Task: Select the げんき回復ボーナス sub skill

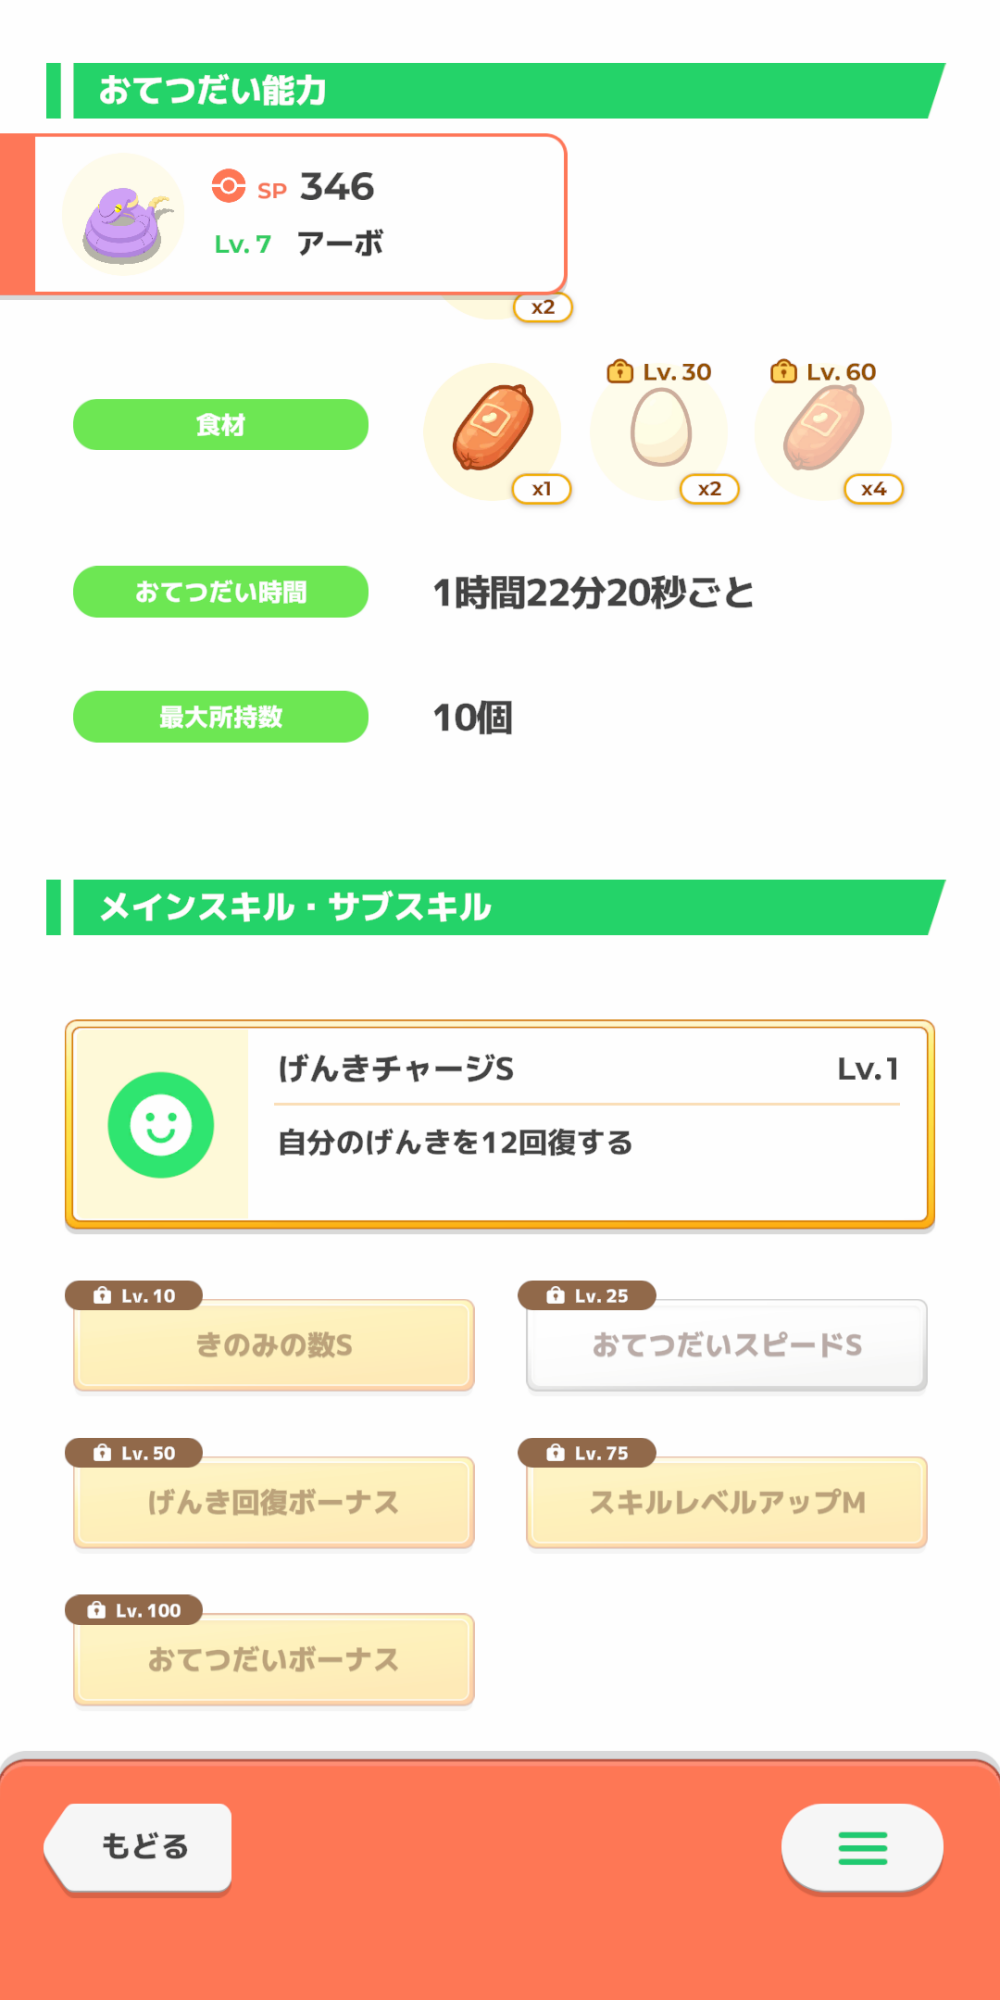Action: [274, 1502]
